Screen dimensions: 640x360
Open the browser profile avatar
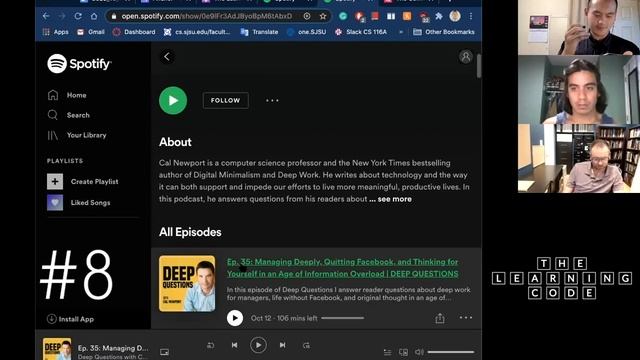click(455, 16)
